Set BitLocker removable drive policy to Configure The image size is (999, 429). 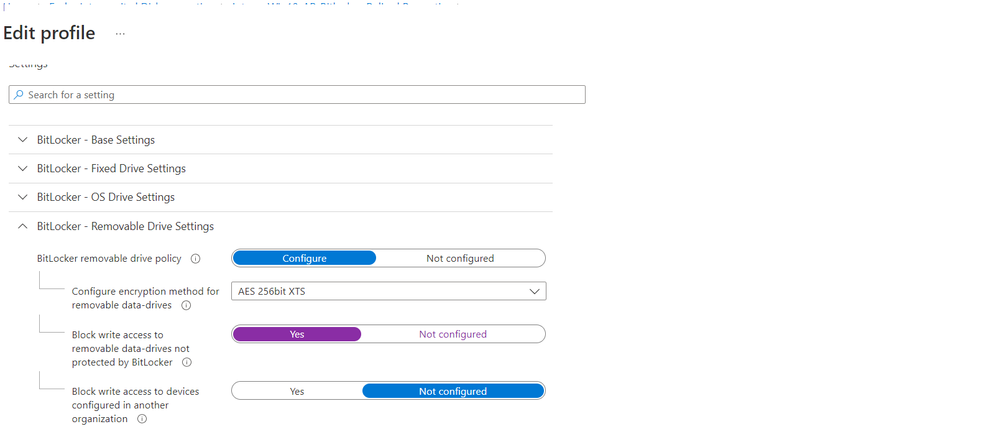305,258
